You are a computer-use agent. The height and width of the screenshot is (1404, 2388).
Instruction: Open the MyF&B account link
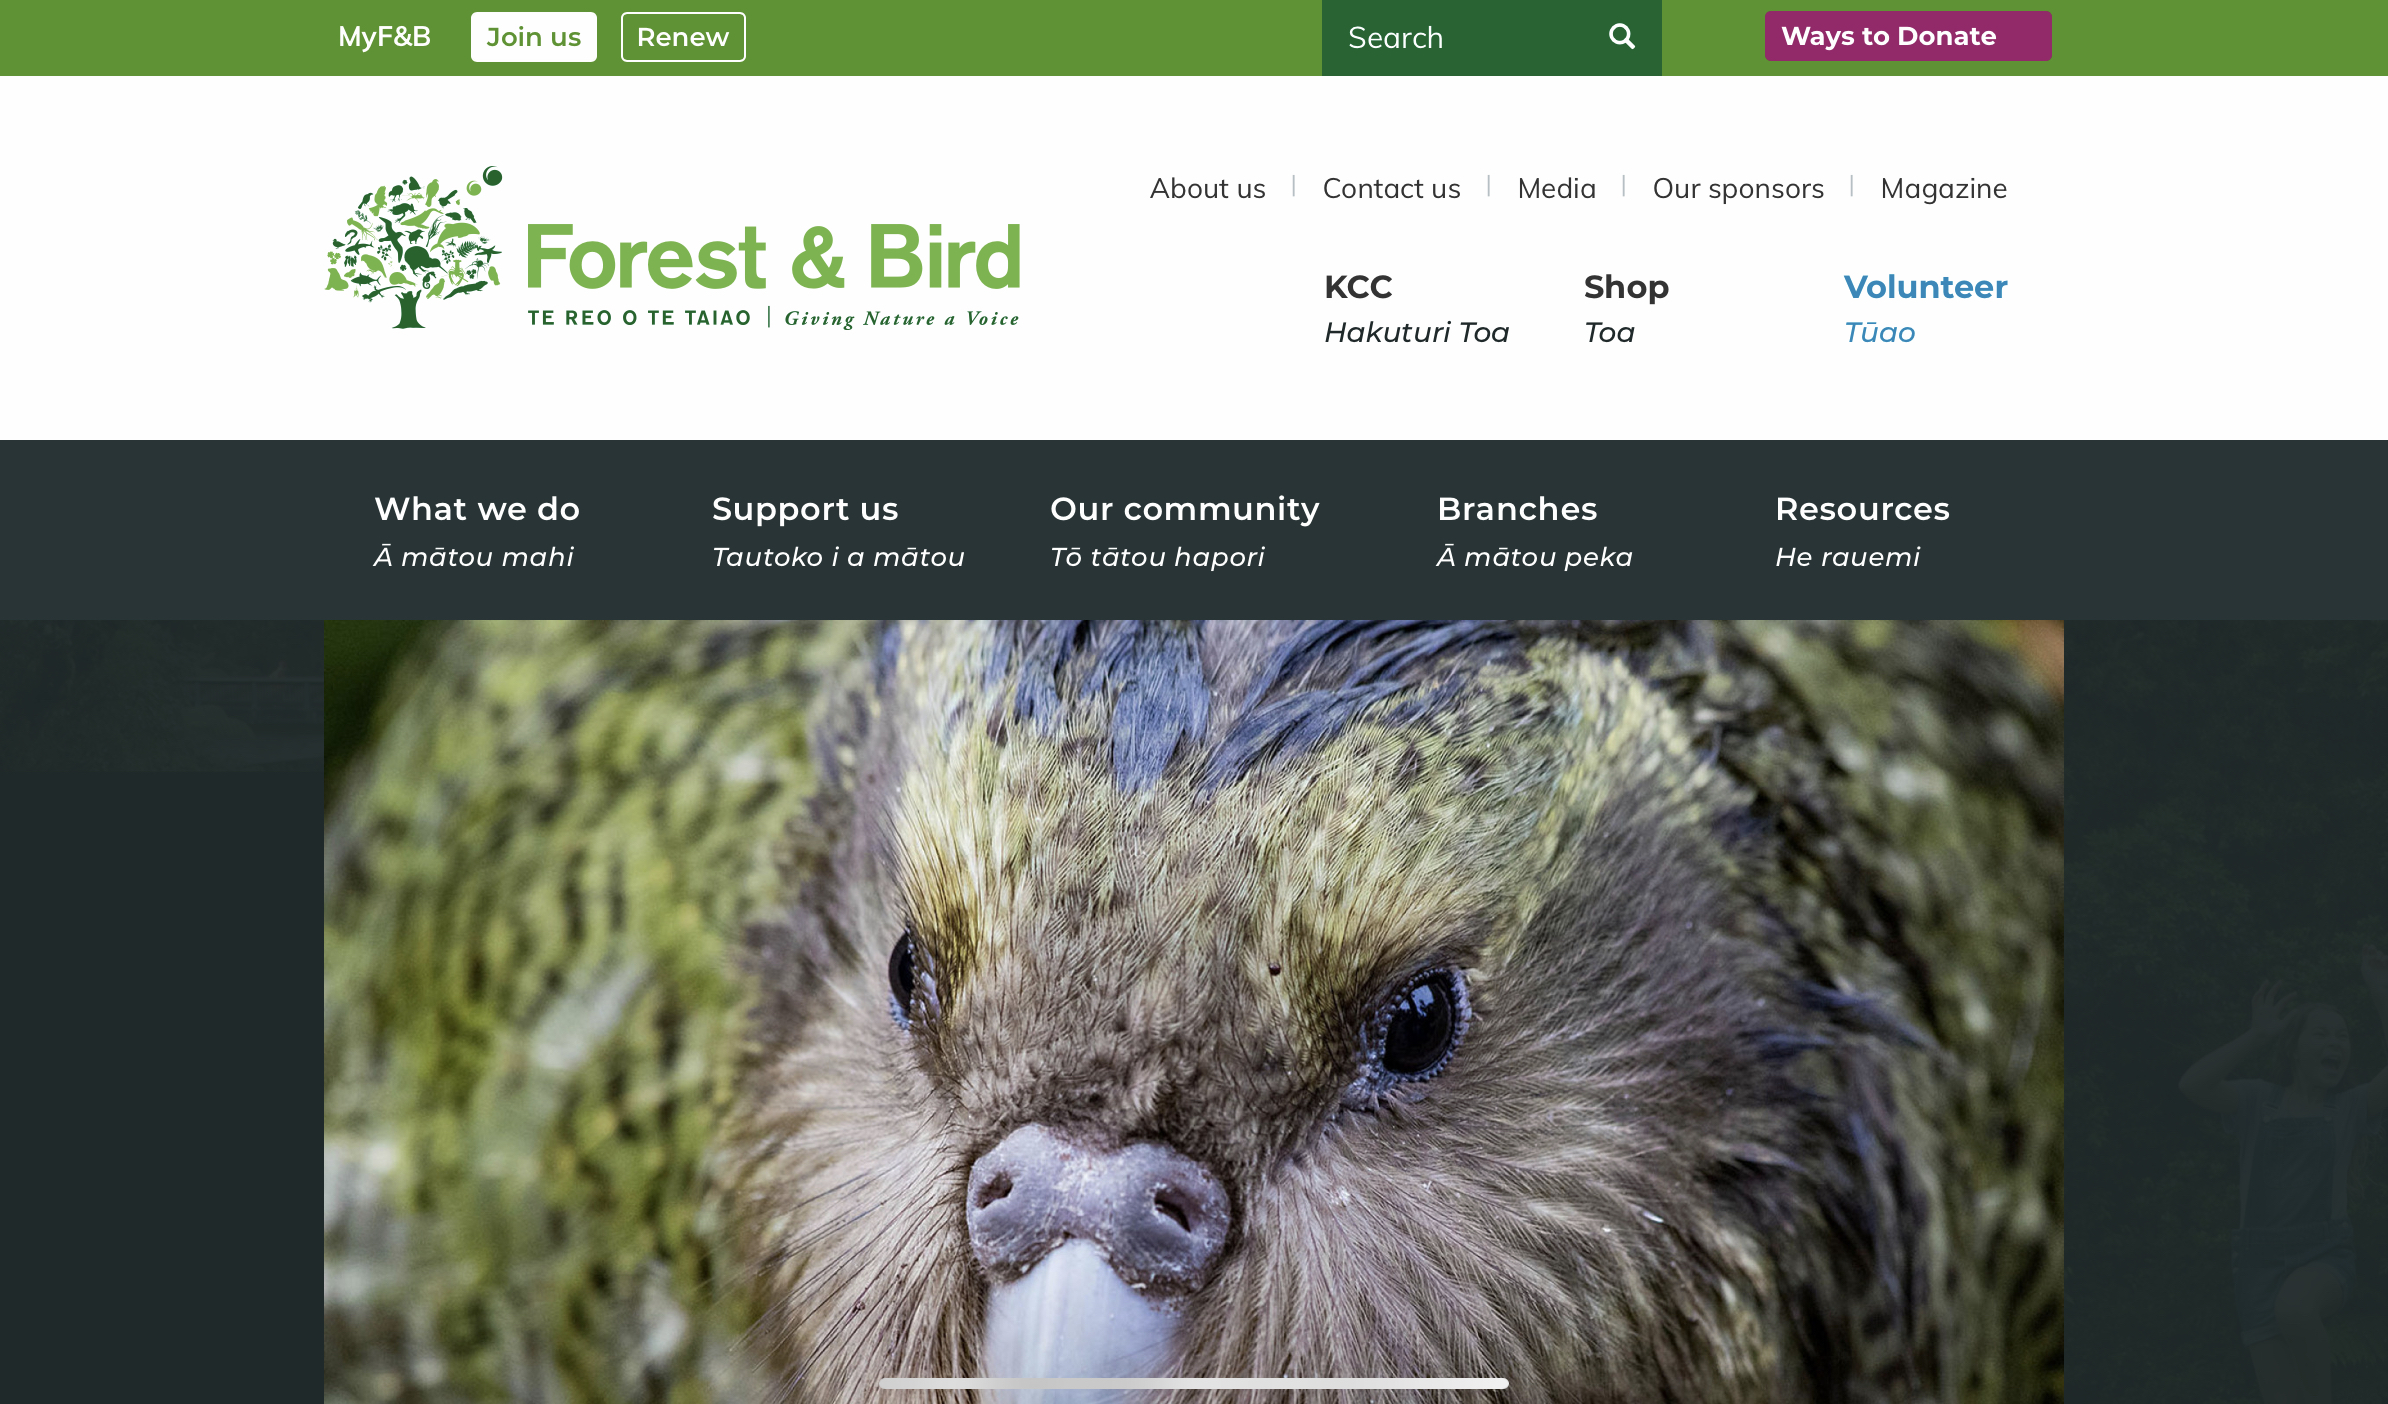(384, 37)
